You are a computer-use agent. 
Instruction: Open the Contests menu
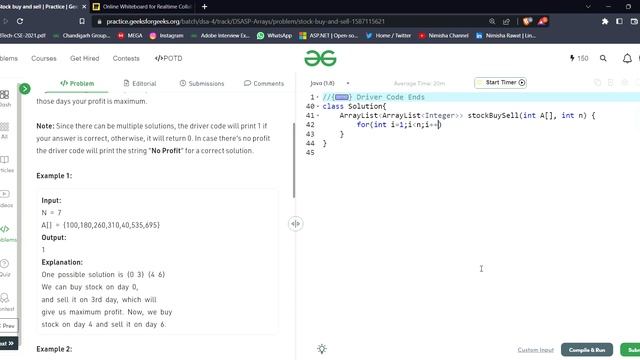click(126, 58)
